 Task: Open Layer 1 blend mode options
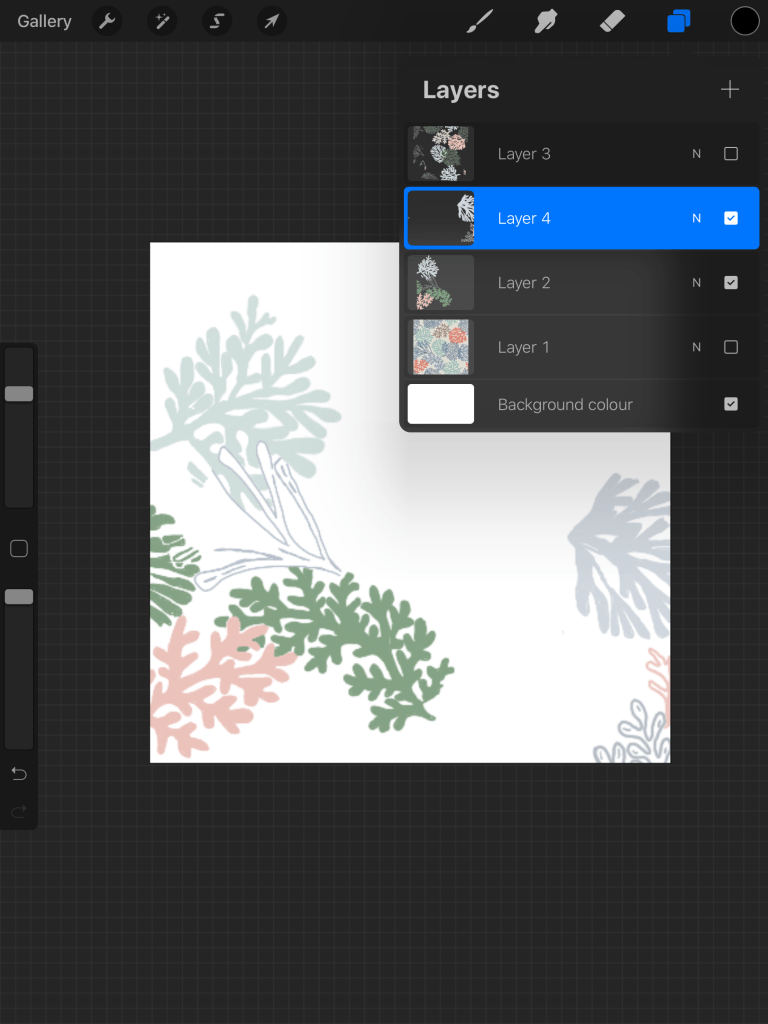[x=697, y=347]
